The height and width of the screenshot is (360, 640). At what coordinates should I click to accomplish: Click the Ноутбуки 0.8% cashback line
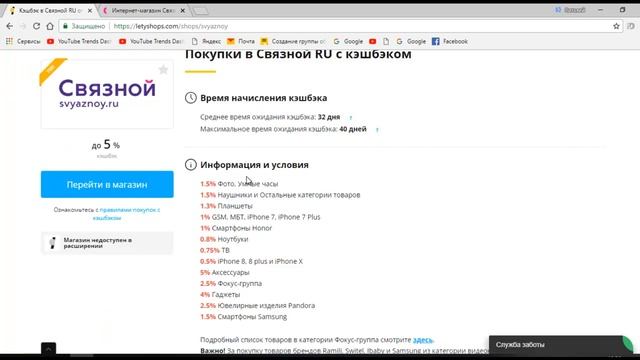(224, 239)
